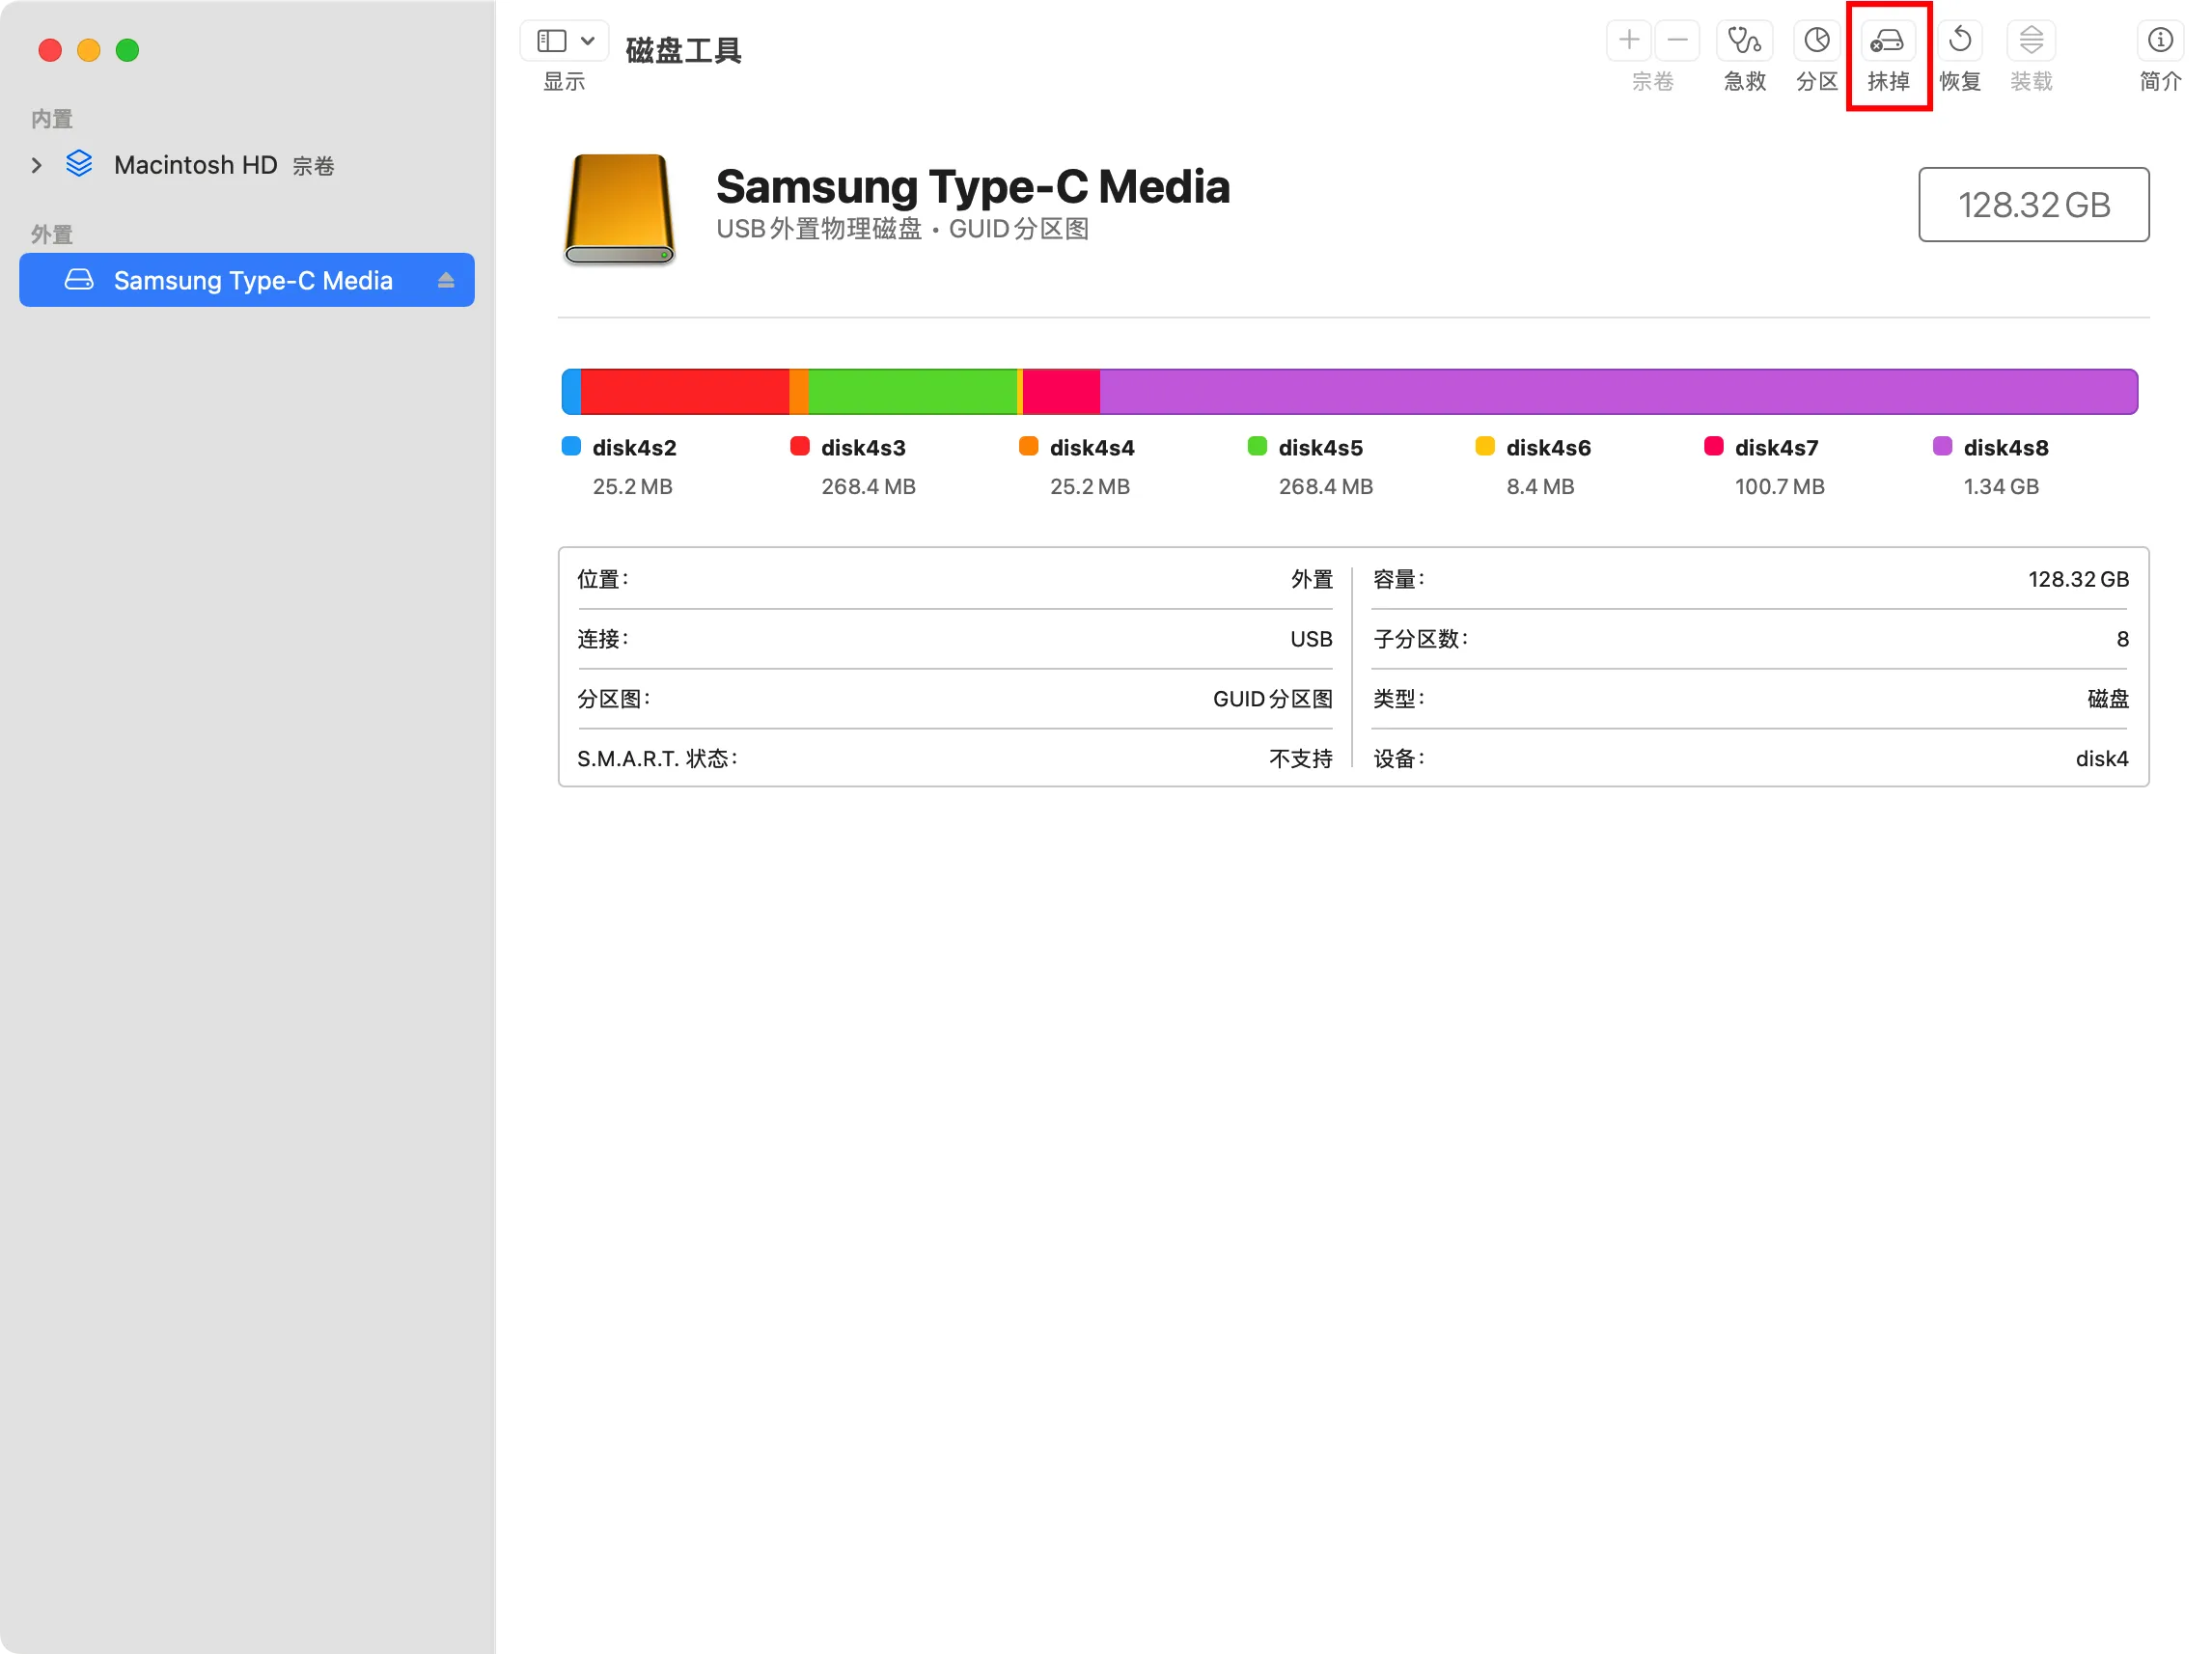
Task: Add a volume with the plus button
Action: tap(1629, 41)
